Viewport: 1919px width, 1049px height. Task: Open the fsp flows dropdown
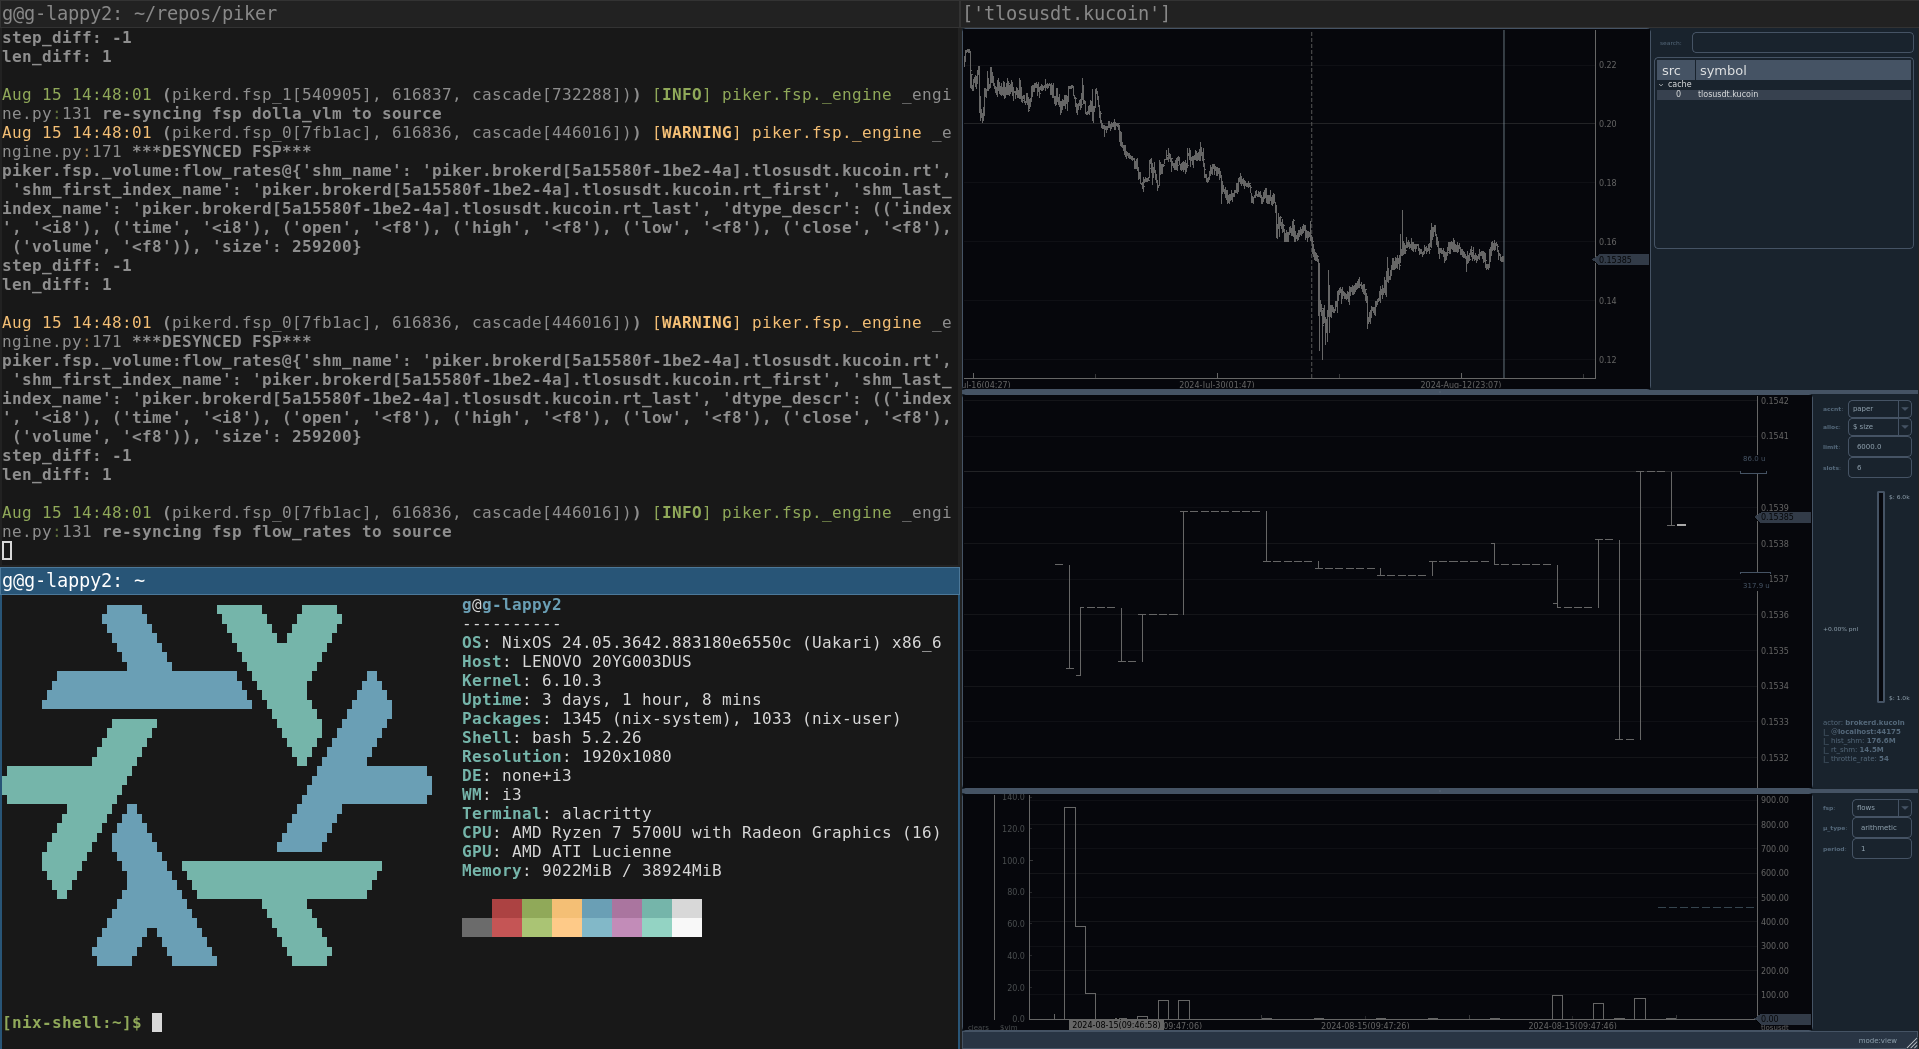pyautogui.click(x=1880, y=808)
